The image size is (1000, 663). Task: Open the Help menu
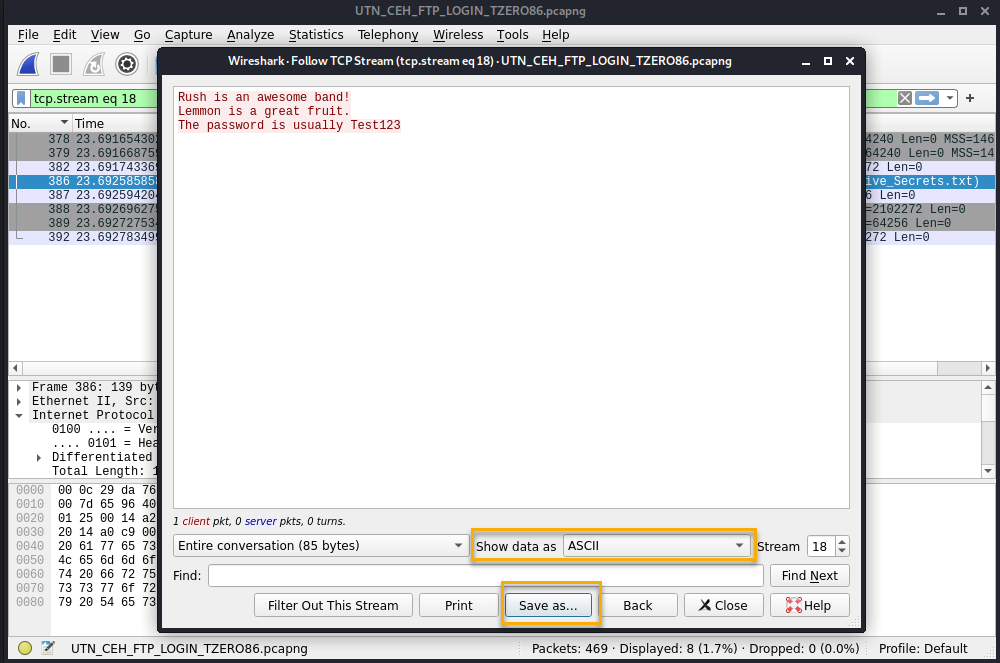[555, 34]
